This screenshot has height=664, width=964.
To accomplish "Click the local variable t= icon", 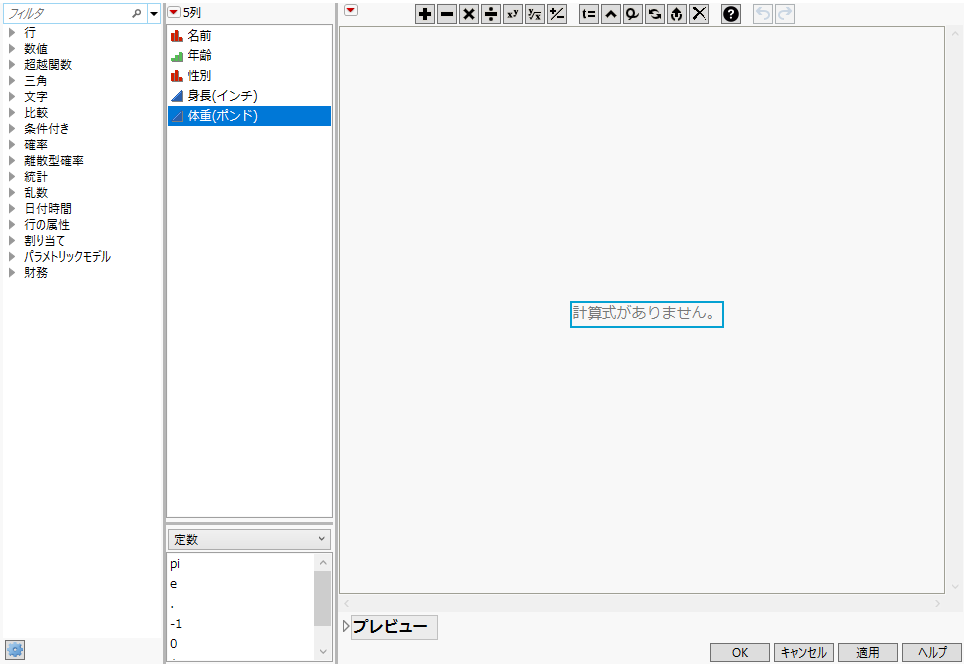I will (x=588, y=15).
